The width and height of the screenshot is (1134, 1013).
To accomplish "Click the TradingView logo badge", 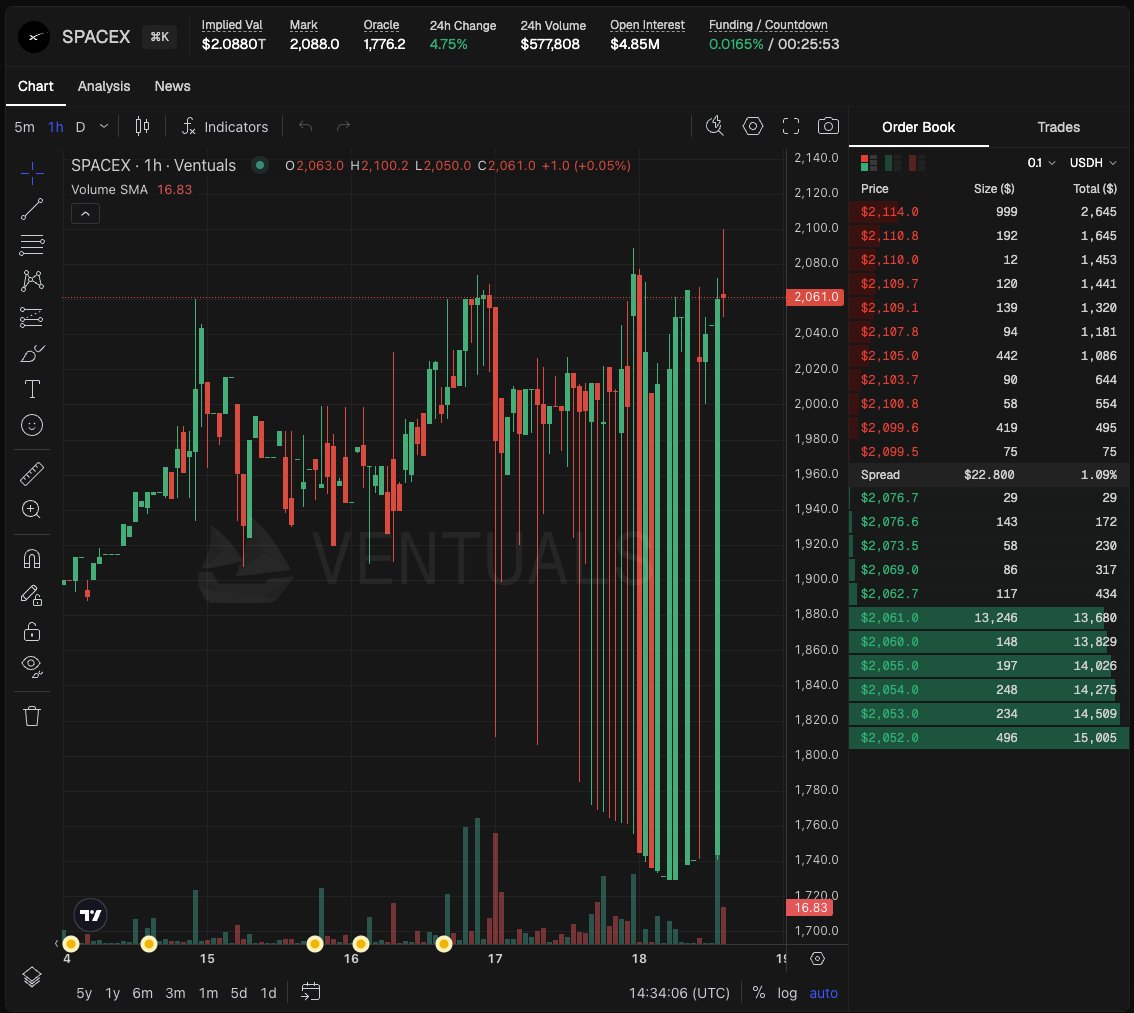I will click(90, 915).
